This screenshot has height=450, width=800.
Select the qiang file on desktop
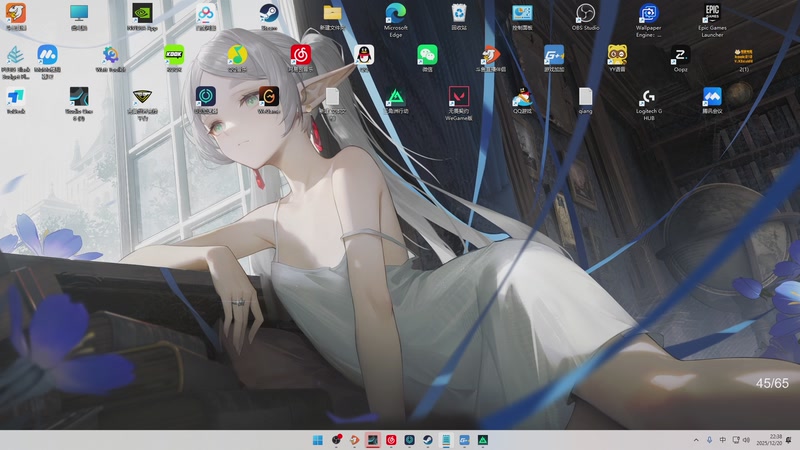click(x=585, y=100)
